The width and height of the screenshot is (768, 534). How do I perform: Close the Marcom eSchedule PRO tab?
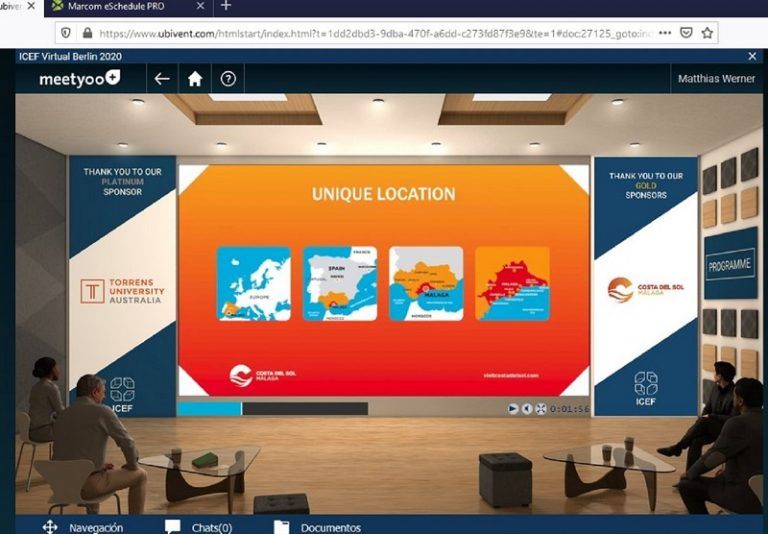[x=200, y=6]
